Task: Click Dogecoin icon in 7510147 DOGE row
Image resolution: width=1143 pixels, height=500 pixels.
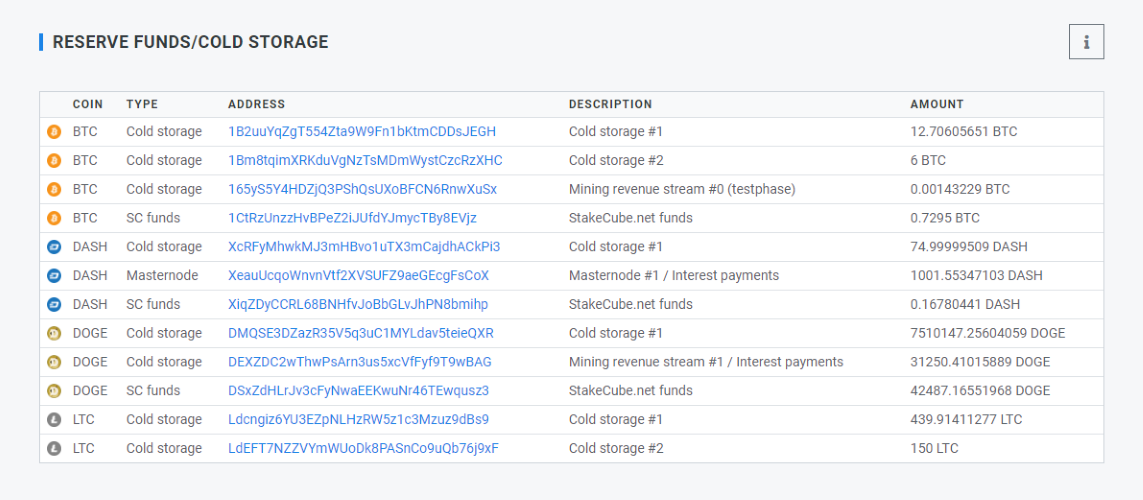Action: coord(54,333)
